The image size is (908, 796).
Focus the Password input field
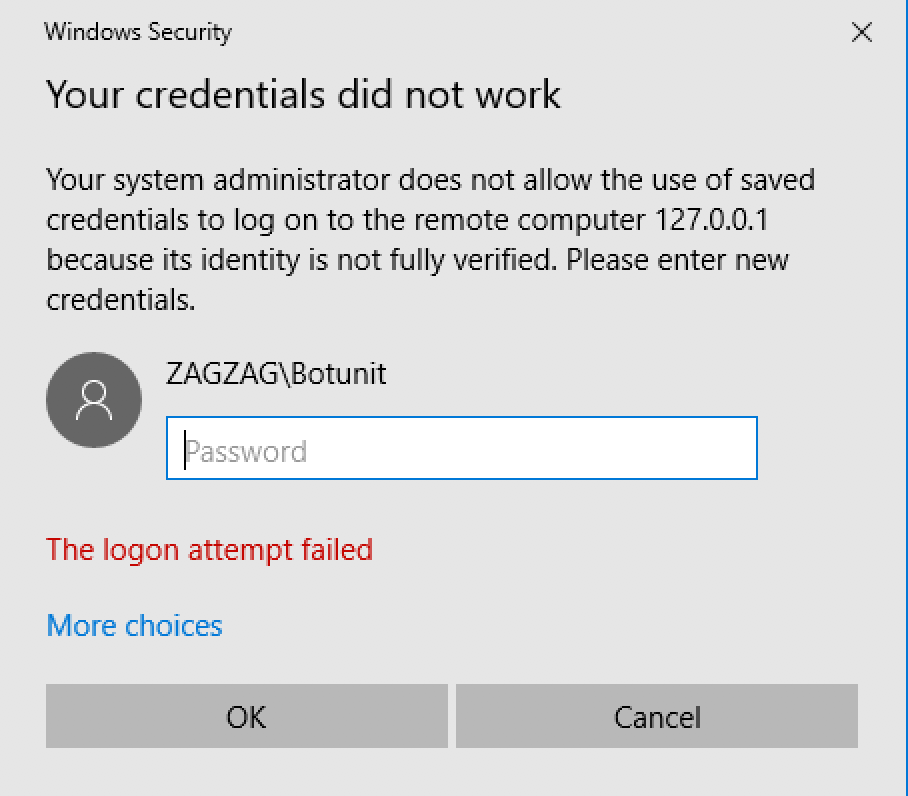[x=462, y=447]
